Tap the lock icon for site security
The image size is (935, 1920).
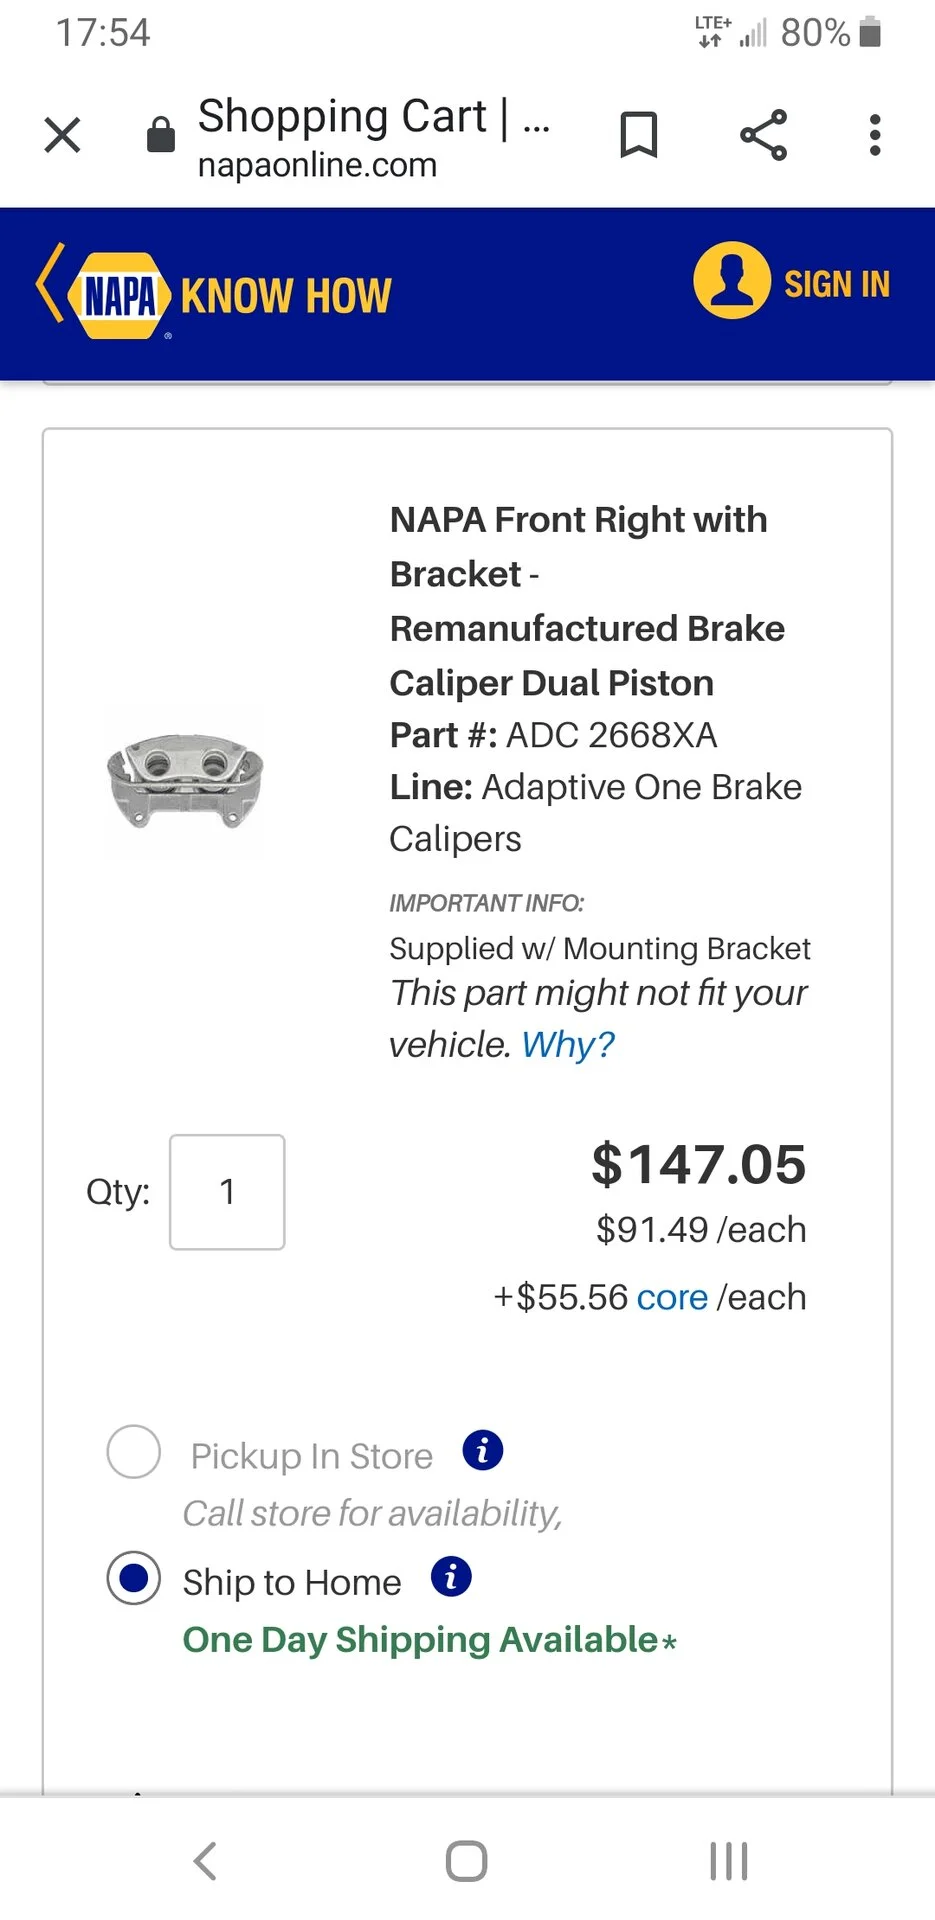click(161, 134)
